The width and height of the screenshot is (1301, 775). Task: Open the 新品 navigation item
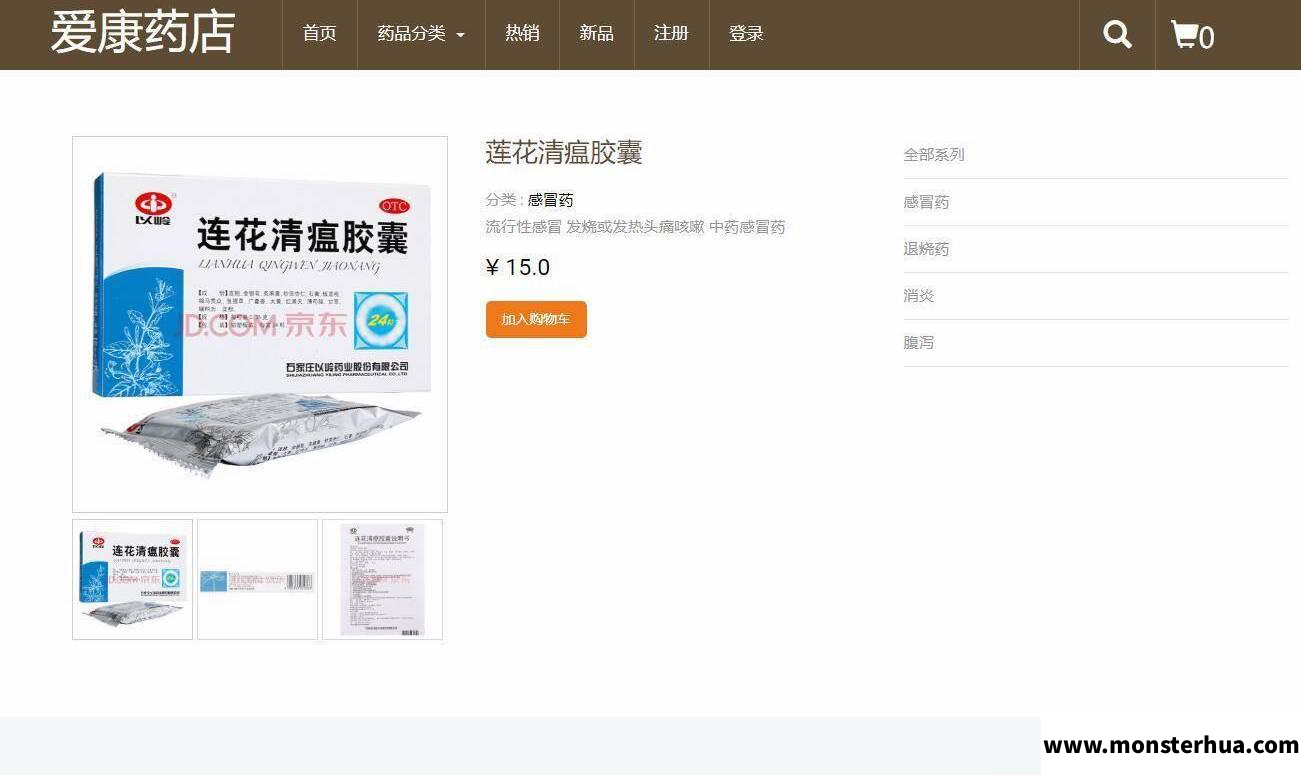pyautogui.click(x=597, y=34)
